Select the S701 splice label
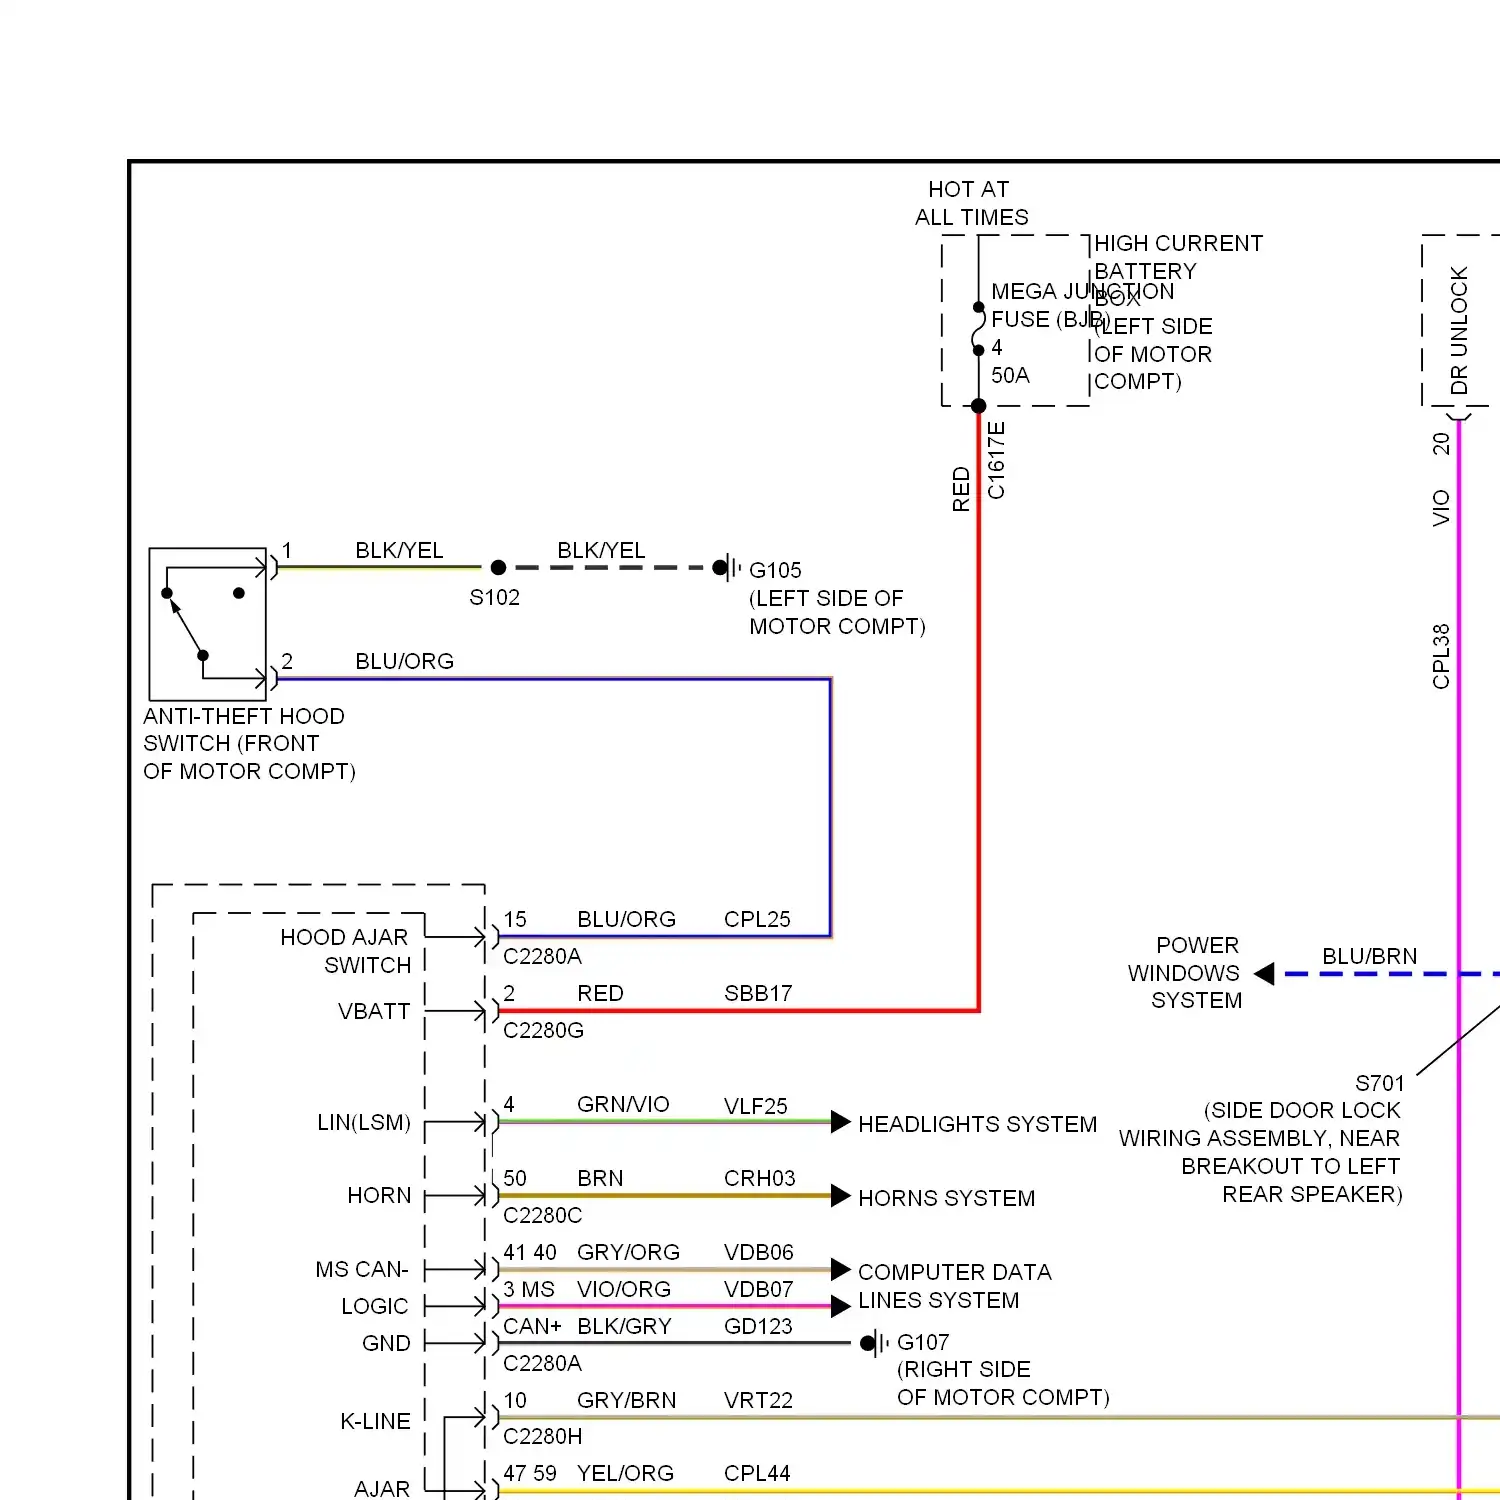This screenshot has width=1500, height=1500. (x=1380, y=1083)
